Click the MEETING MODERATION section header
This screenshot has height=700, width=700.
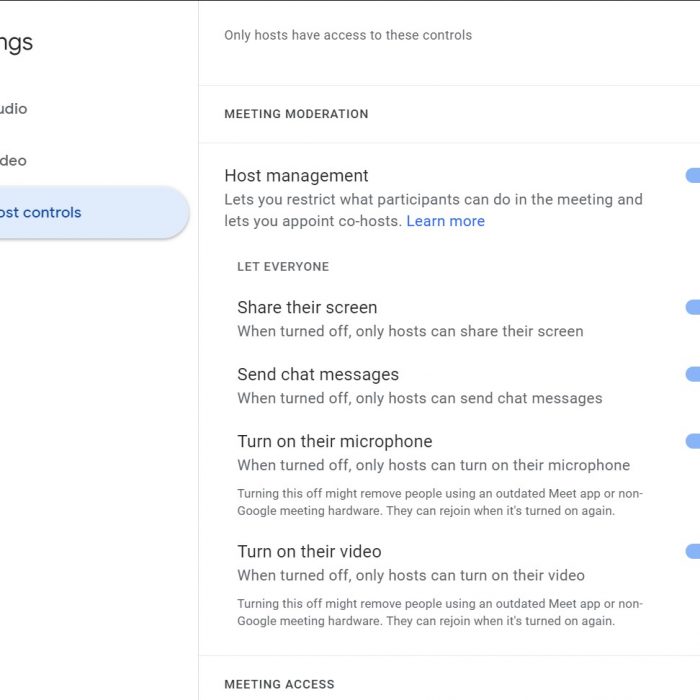pos(296,114)
